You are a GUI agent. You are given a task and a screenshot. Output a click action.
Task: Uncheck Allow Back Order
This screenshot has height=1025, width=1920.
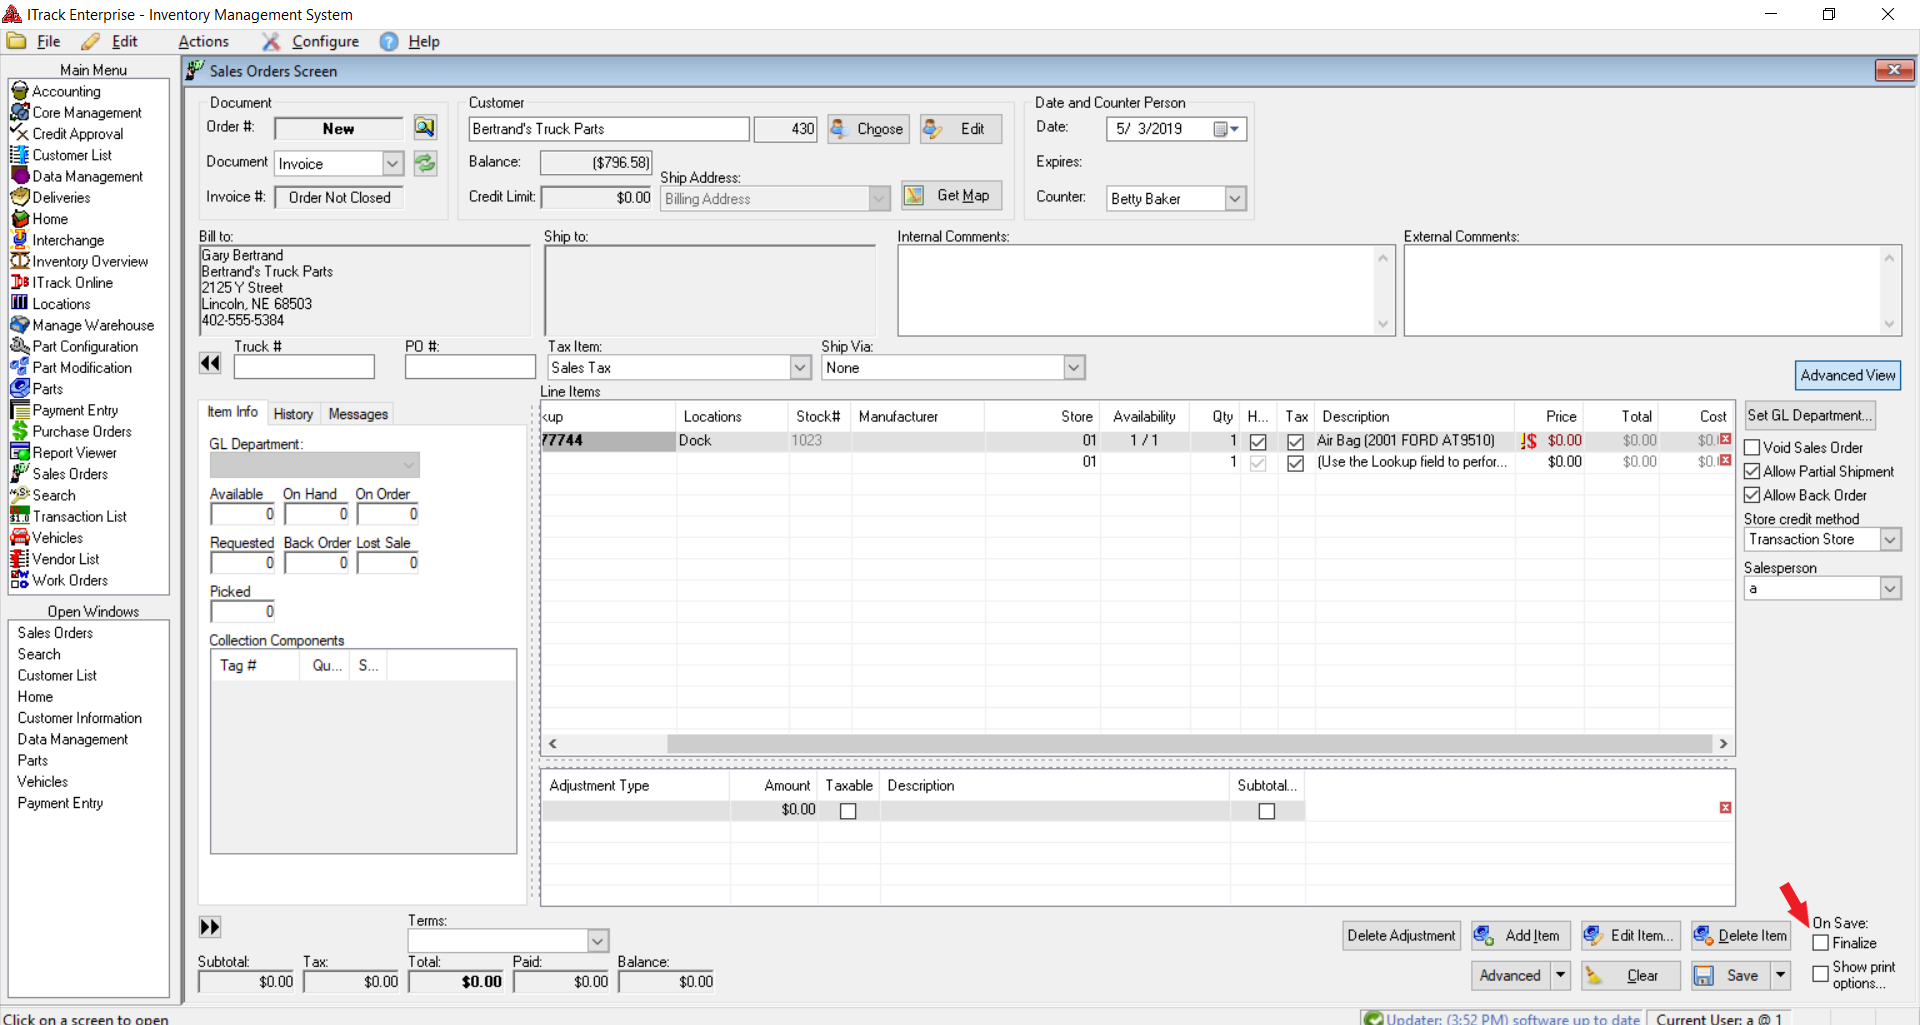click(x=1753, y=495)
